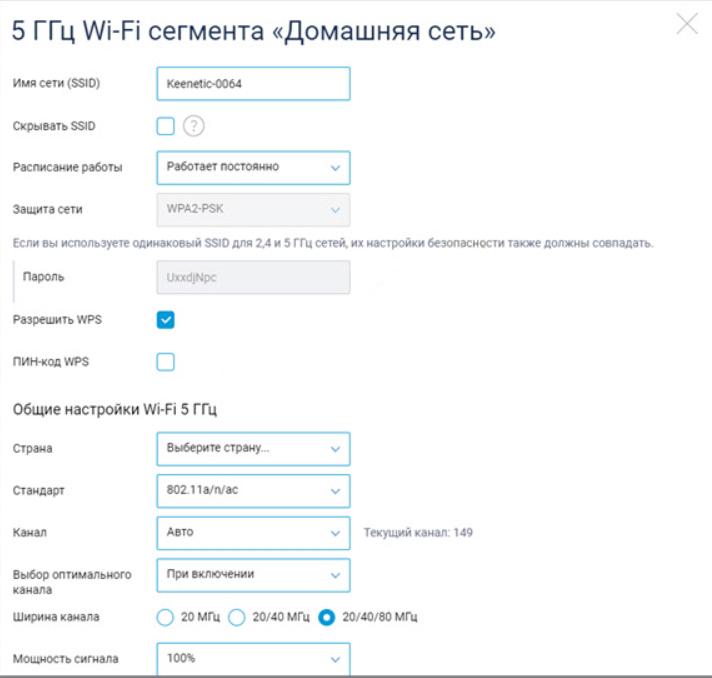The image size is (712, 678).
Task: Click the SSID field containing Keenetic-0064
Action: [x=253, y=84]
